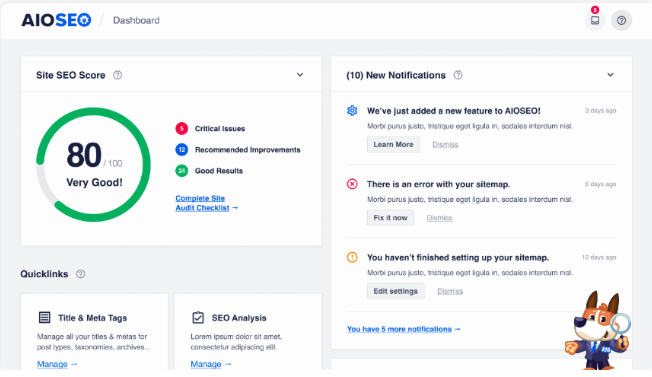The width and height of the screenshot is (652, 377).
Task: Click the Very Good! score label
Action: (94, 182)
